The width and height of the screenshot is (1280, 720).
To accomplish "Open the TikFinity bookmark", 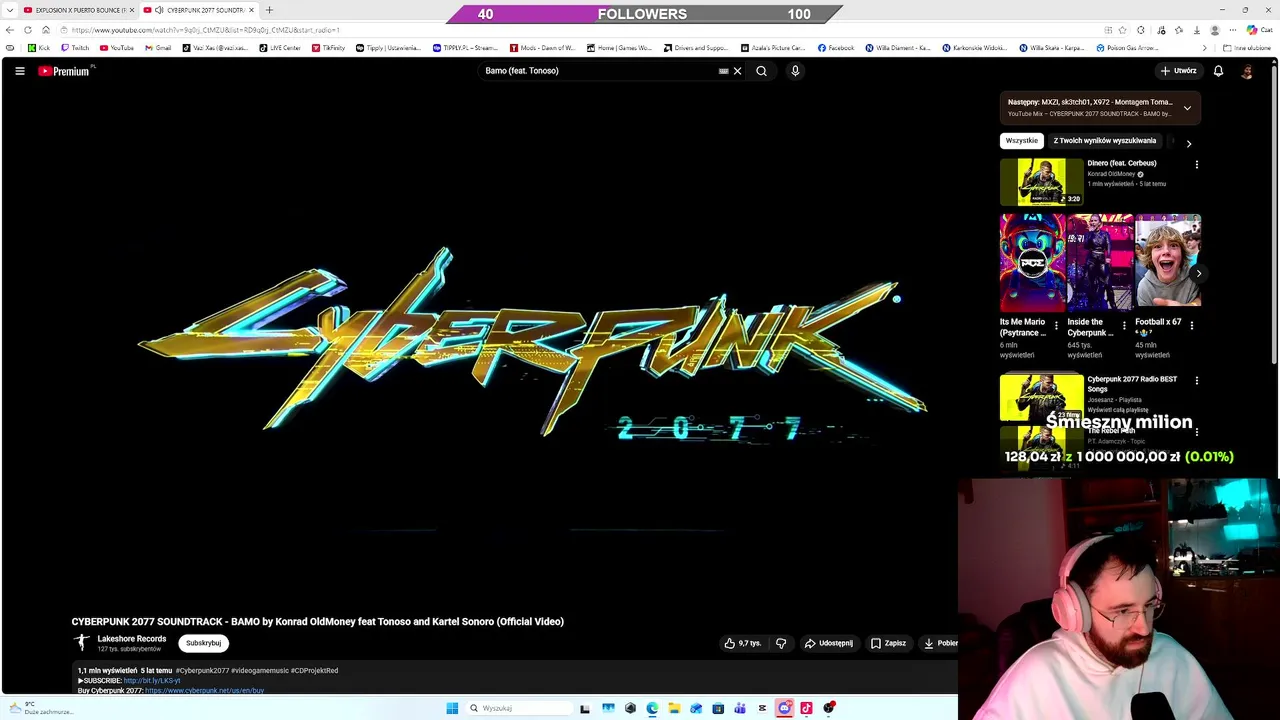I will 328,48.
